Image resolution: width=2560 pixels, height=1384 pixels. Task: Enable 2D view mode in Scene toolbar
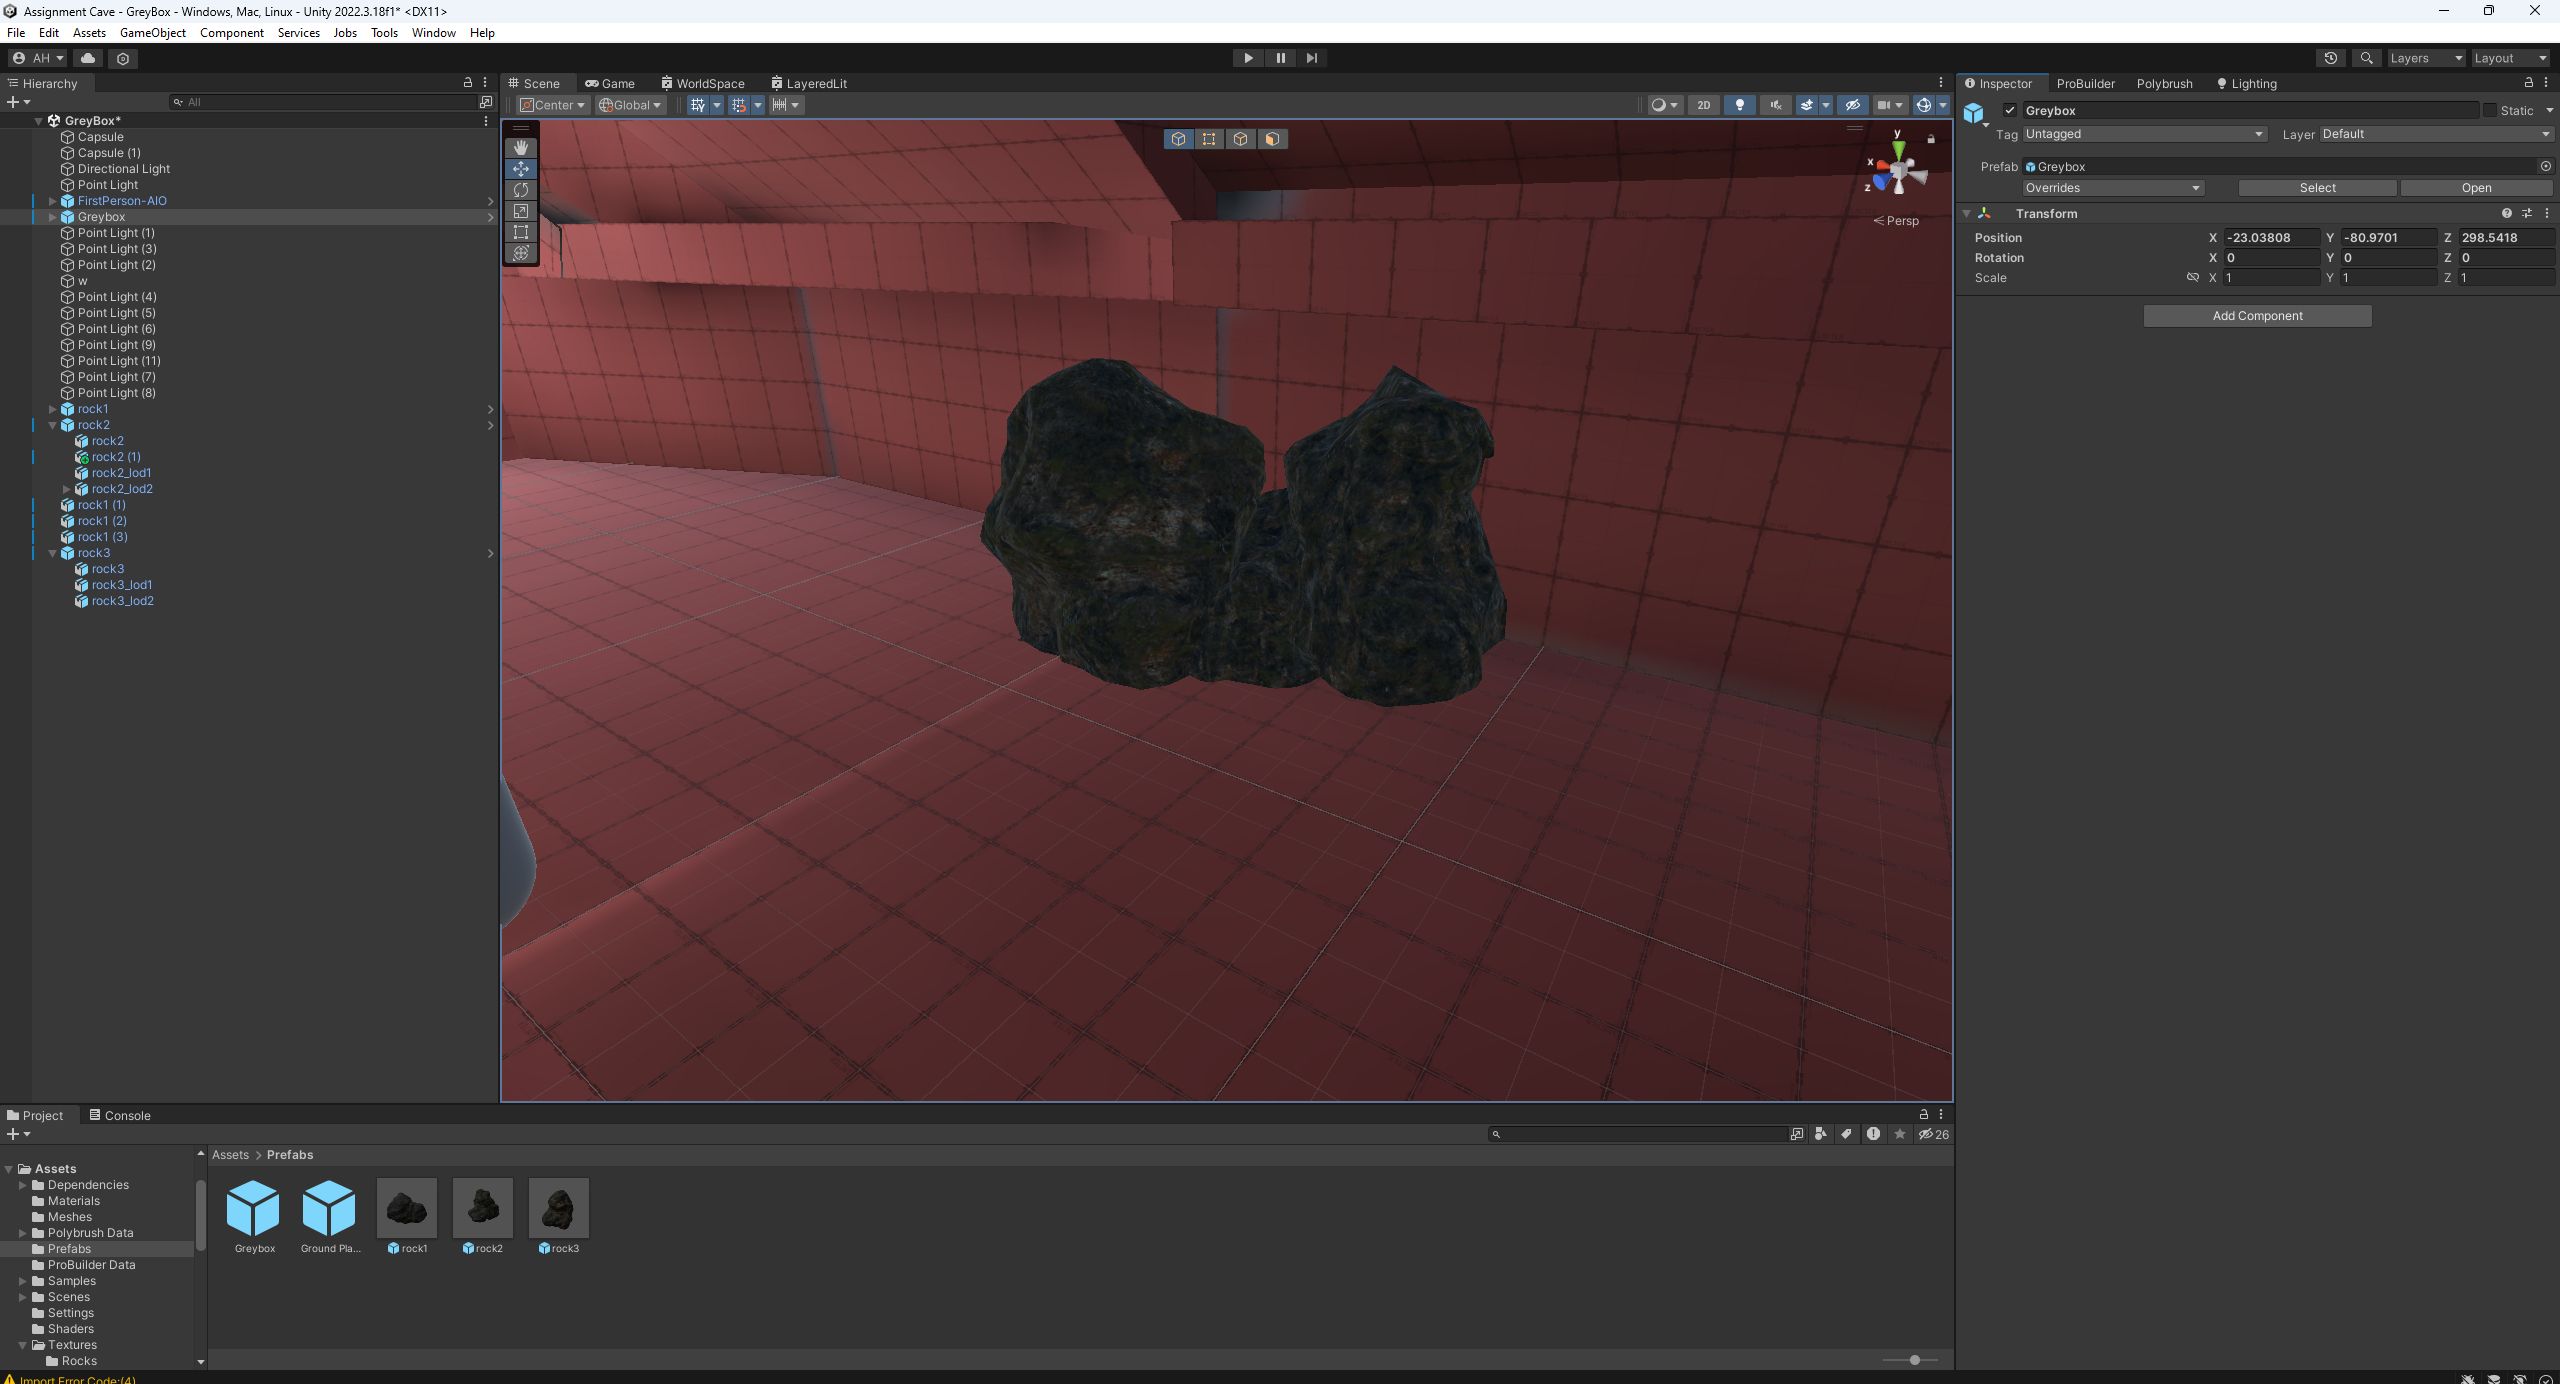point(1704,105)
